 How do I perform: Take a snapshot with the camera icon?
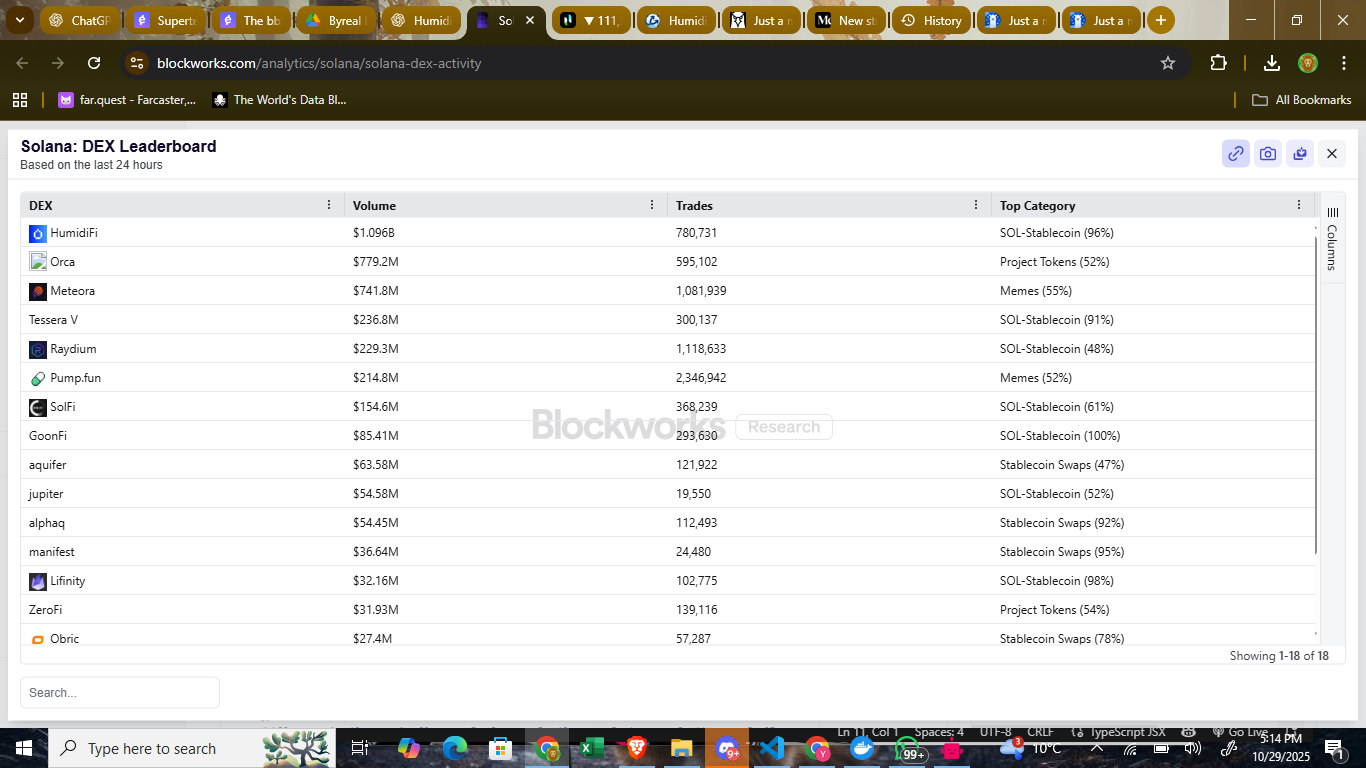[x=1268, y=154]
